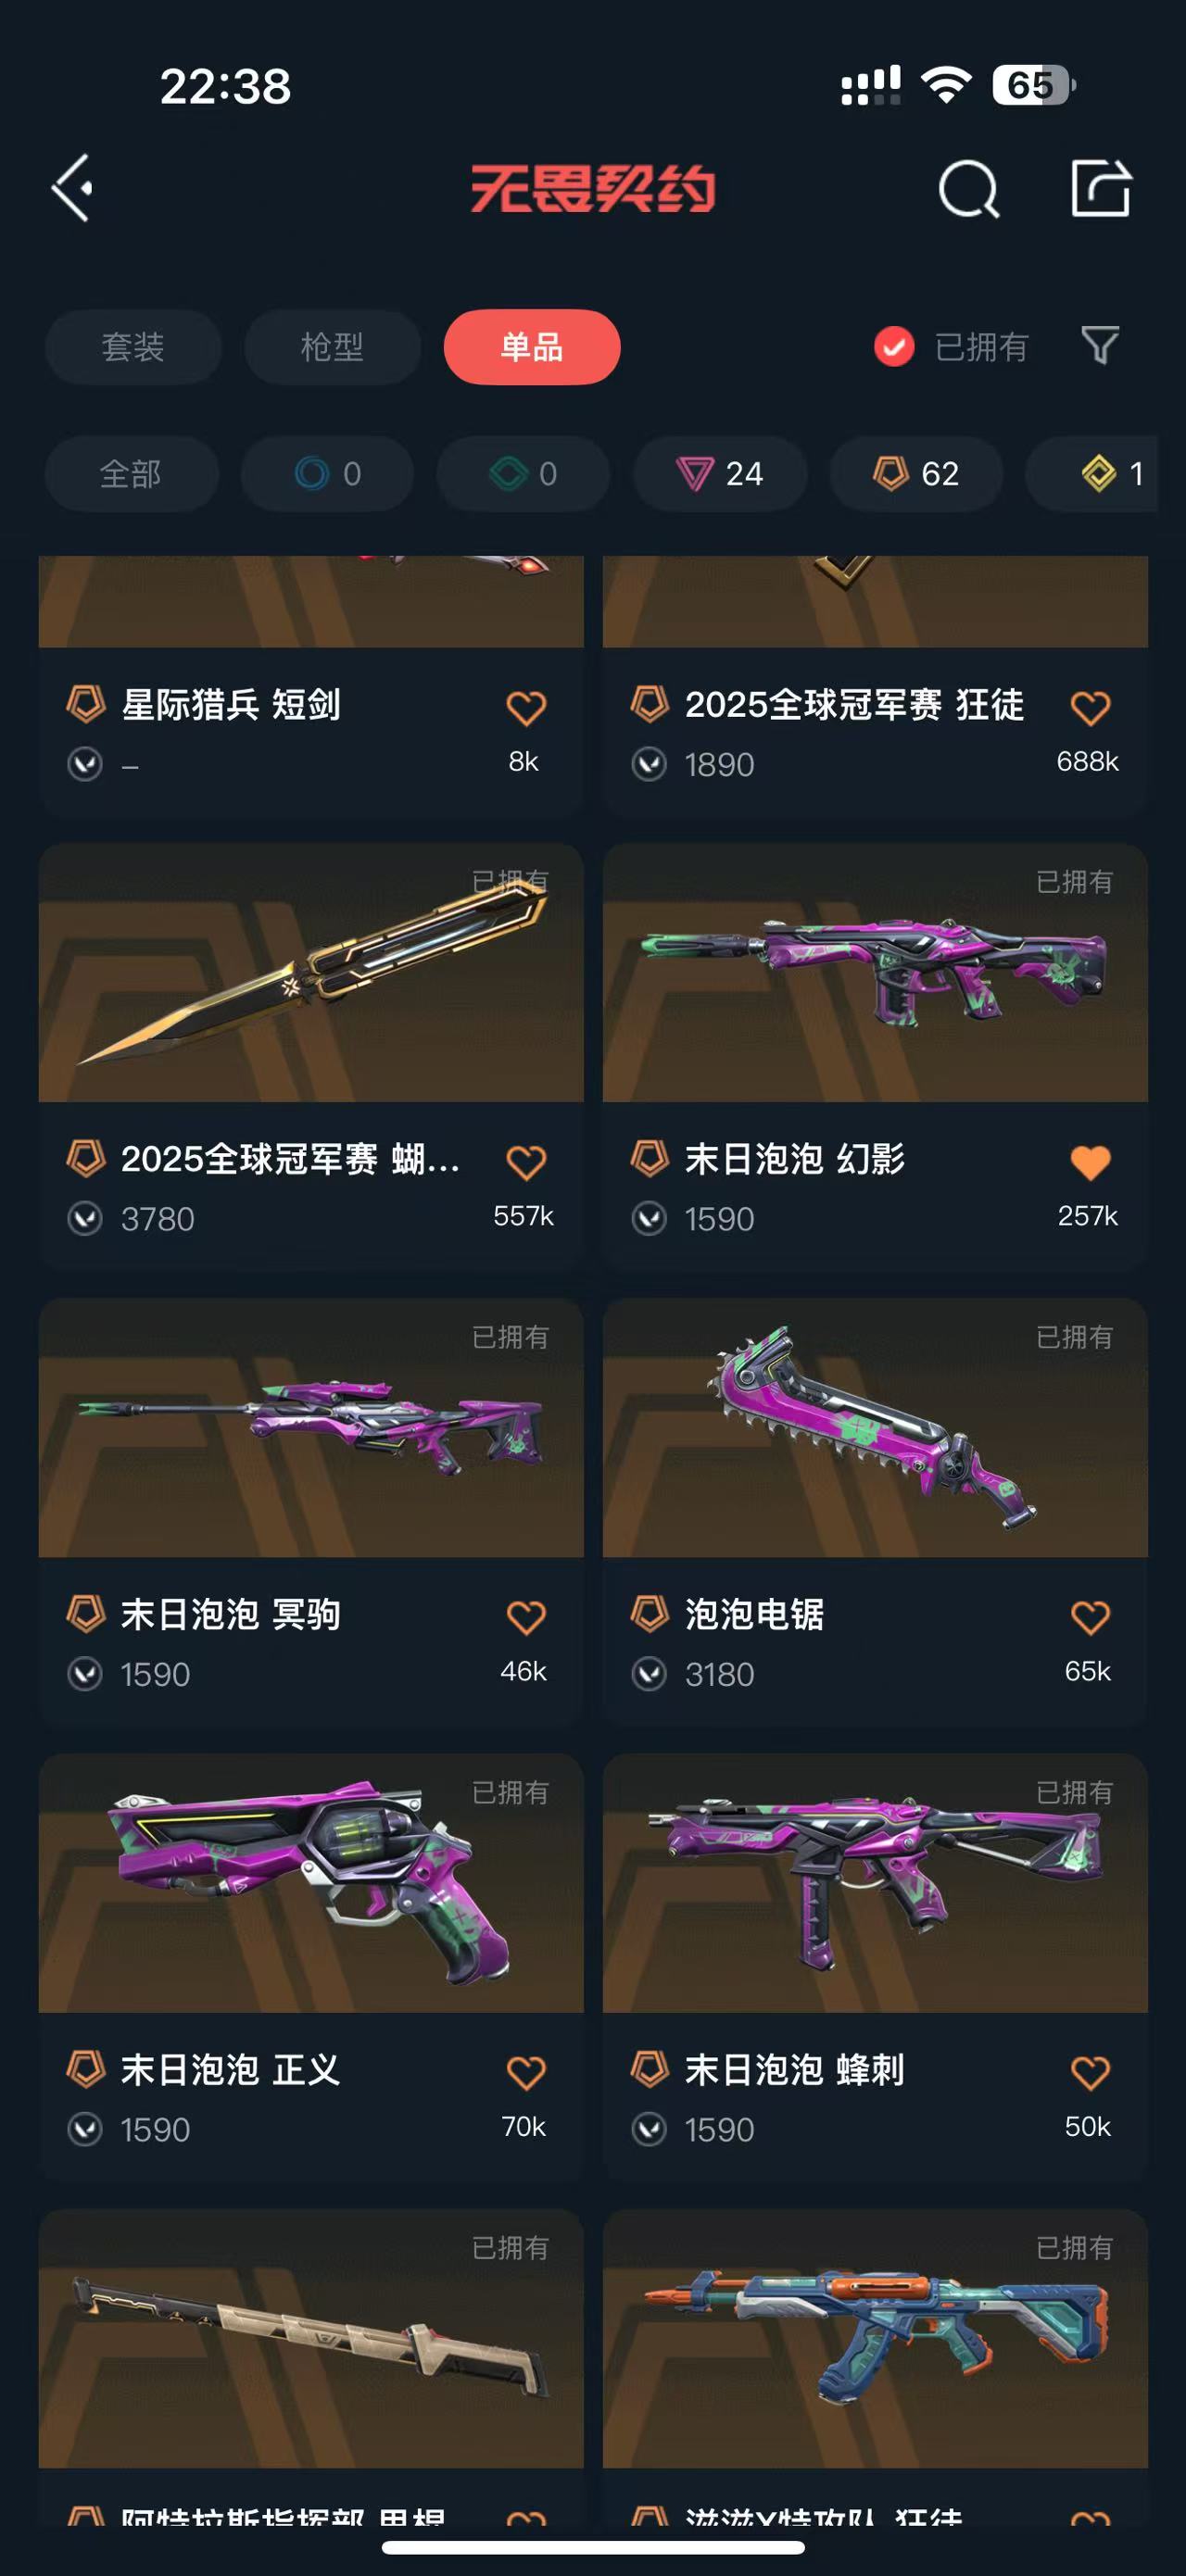Viewport: 1186px width, 2576px height.
Task: Tap the back arrow icon
Action: click(x=73, y=188)
